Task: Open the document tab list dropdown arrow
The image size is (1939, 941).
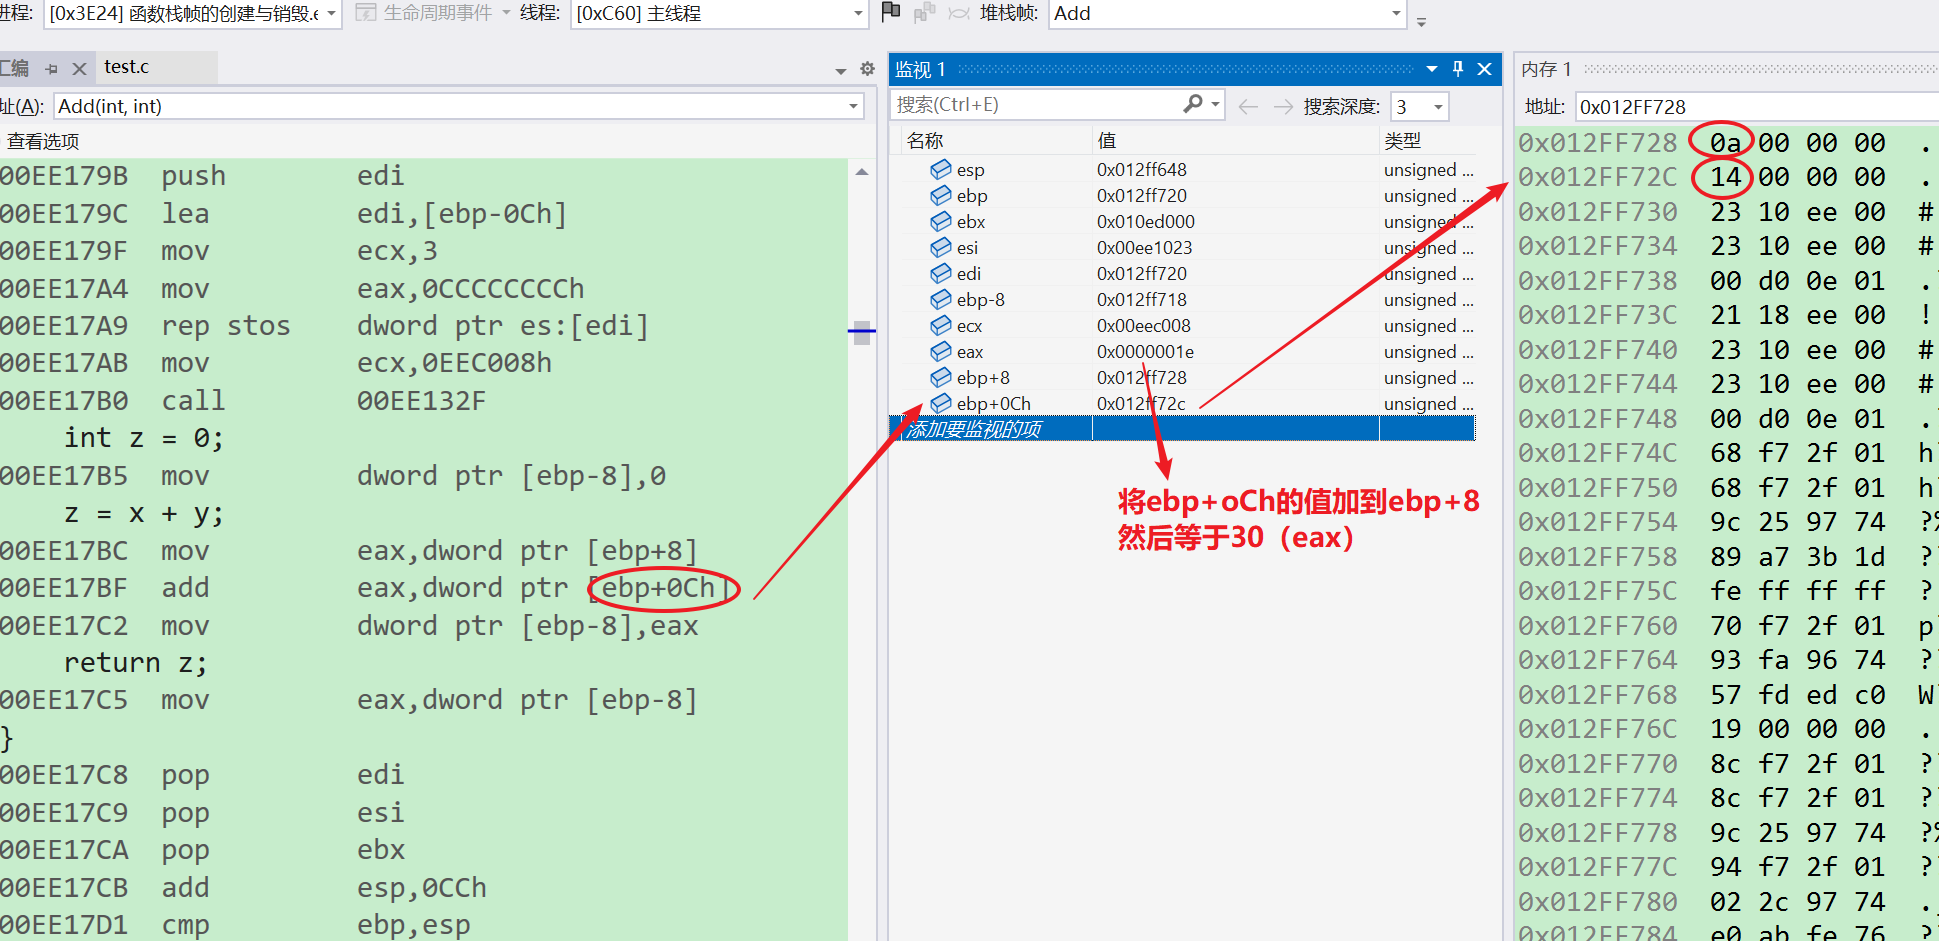Action: (840, 70)
